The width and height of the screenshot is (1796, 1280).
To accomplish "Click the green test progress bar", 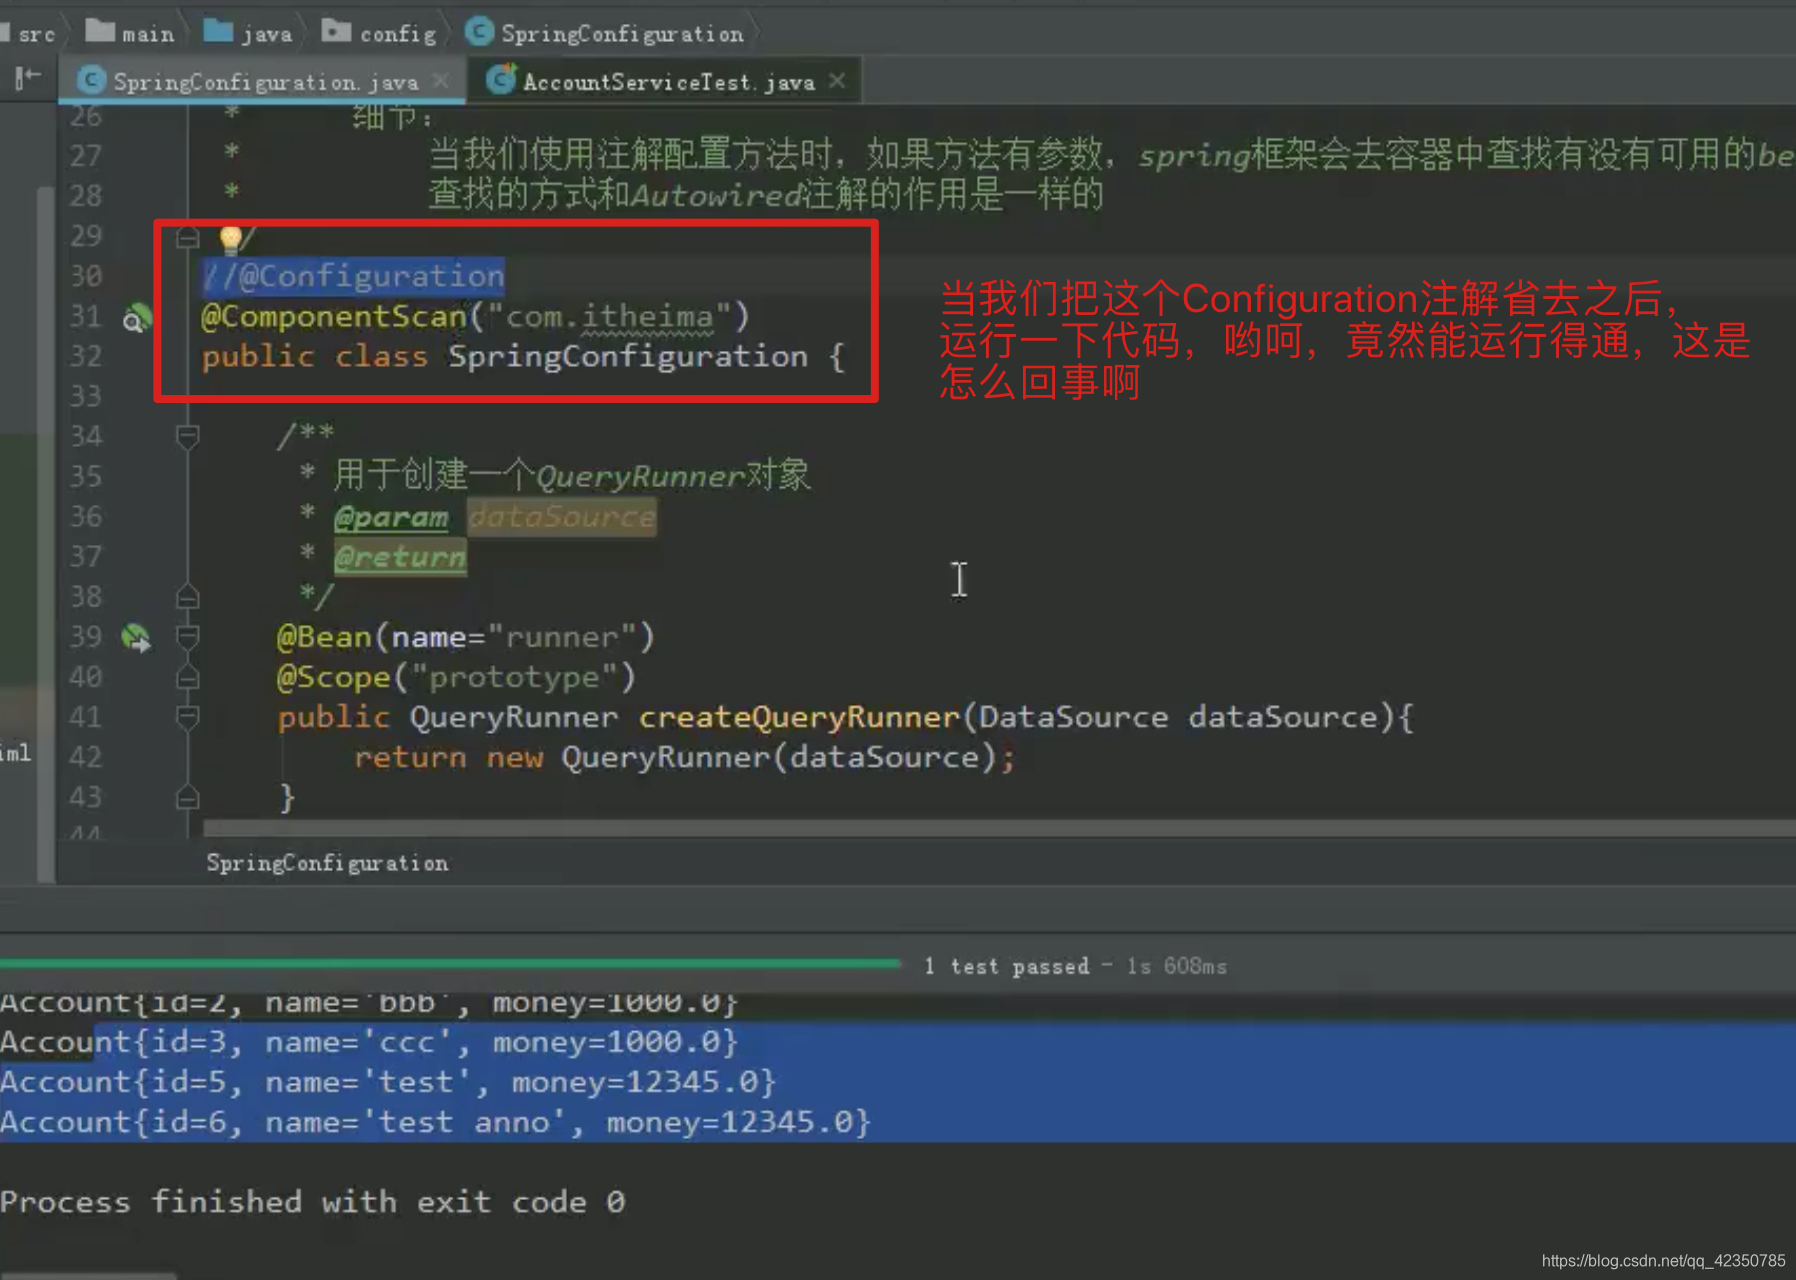I will click(x=450, y=963).
